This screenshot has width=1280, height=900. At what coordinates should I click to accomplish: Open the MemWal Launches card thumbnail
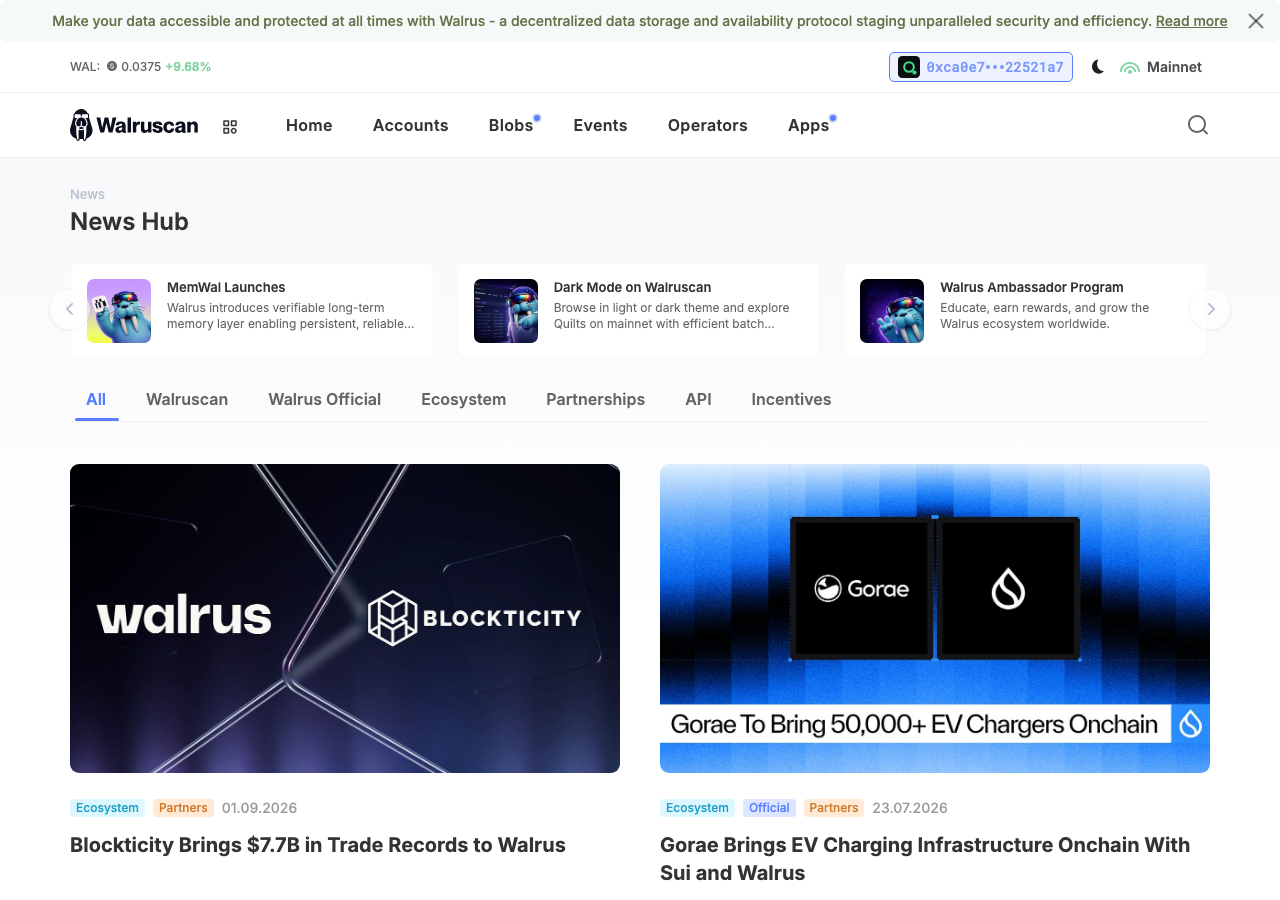119,311
